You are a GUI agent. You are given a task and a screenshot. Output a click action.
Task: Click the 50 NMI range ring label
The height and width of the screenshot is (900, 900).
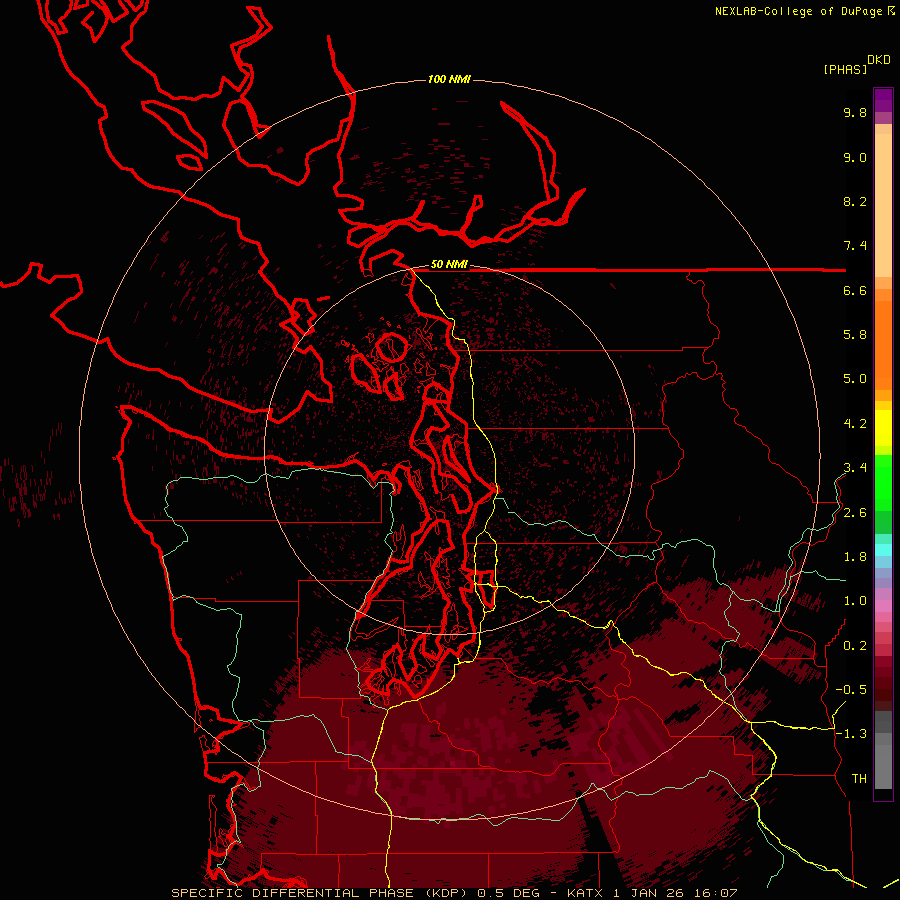[x=449, y=265]
